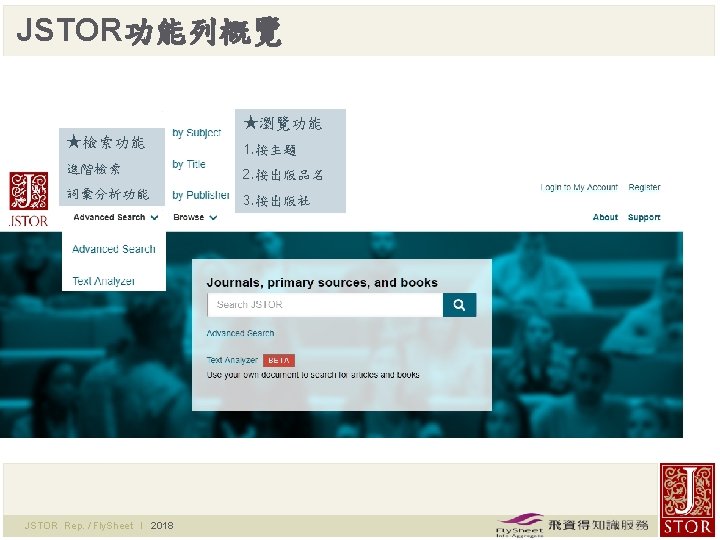Open the Support link
This screenshot has height=540, width=720.
tap(644, 217)
